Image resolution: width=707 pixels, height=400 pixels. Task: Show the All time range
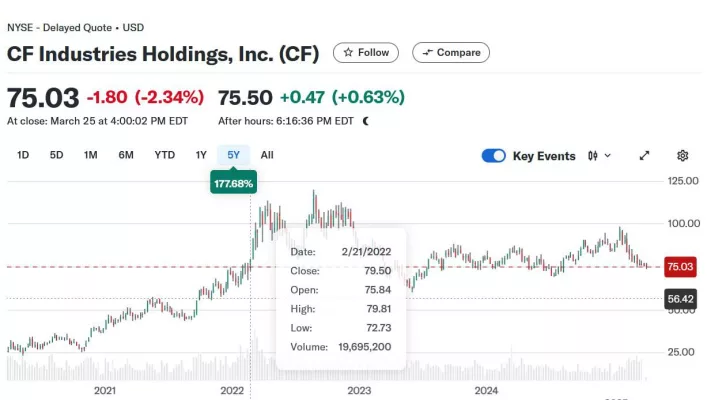click(267, 155)
